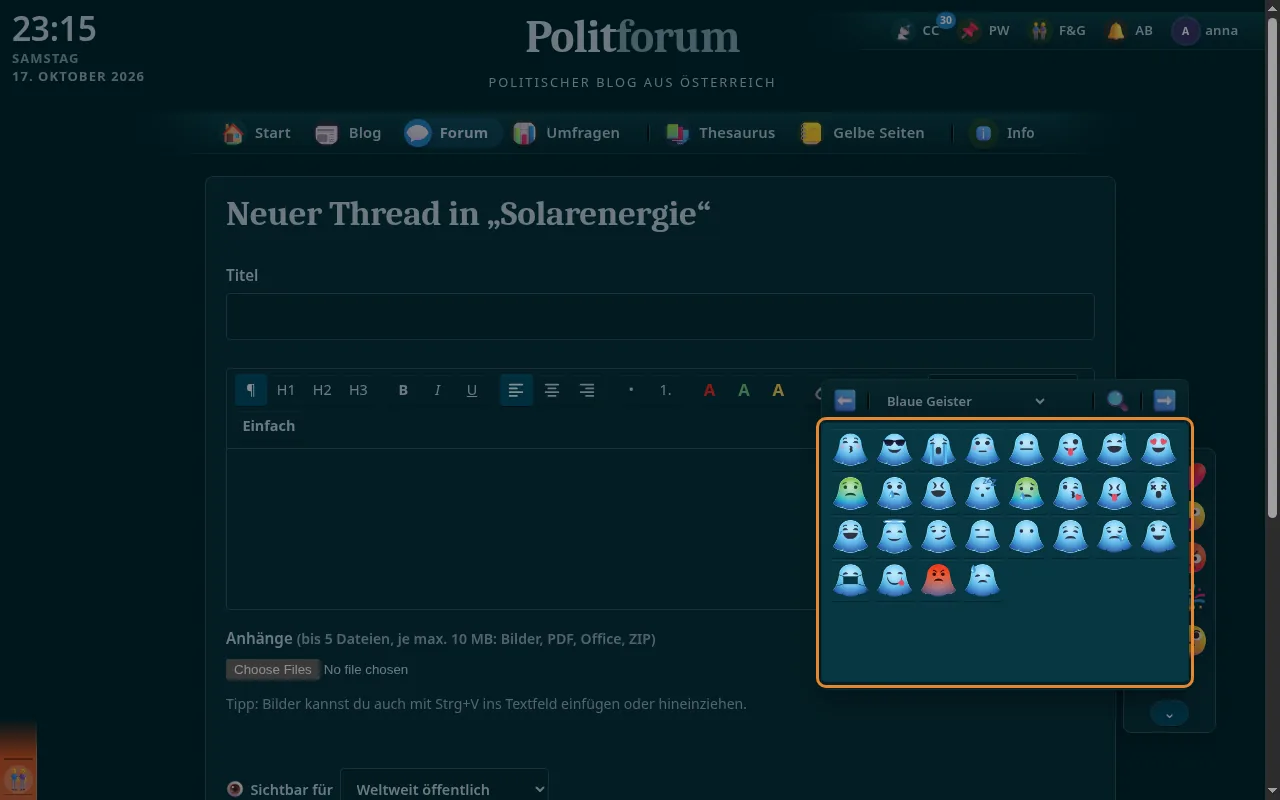
Task: Open the anna user account menu
Action: (1206, 31)
